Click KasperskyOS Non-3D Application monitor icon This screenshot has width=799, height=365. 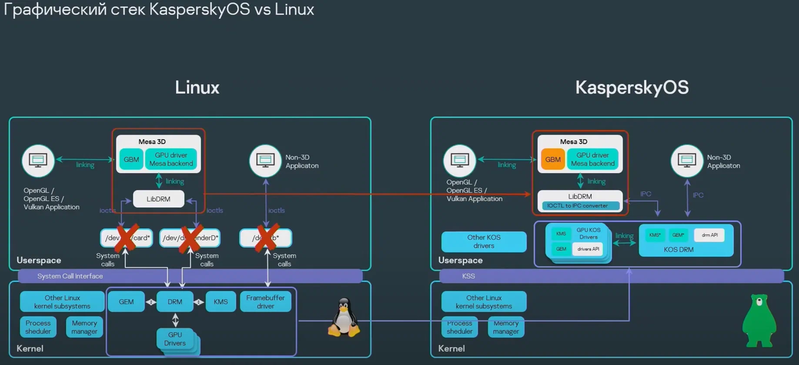687,161
